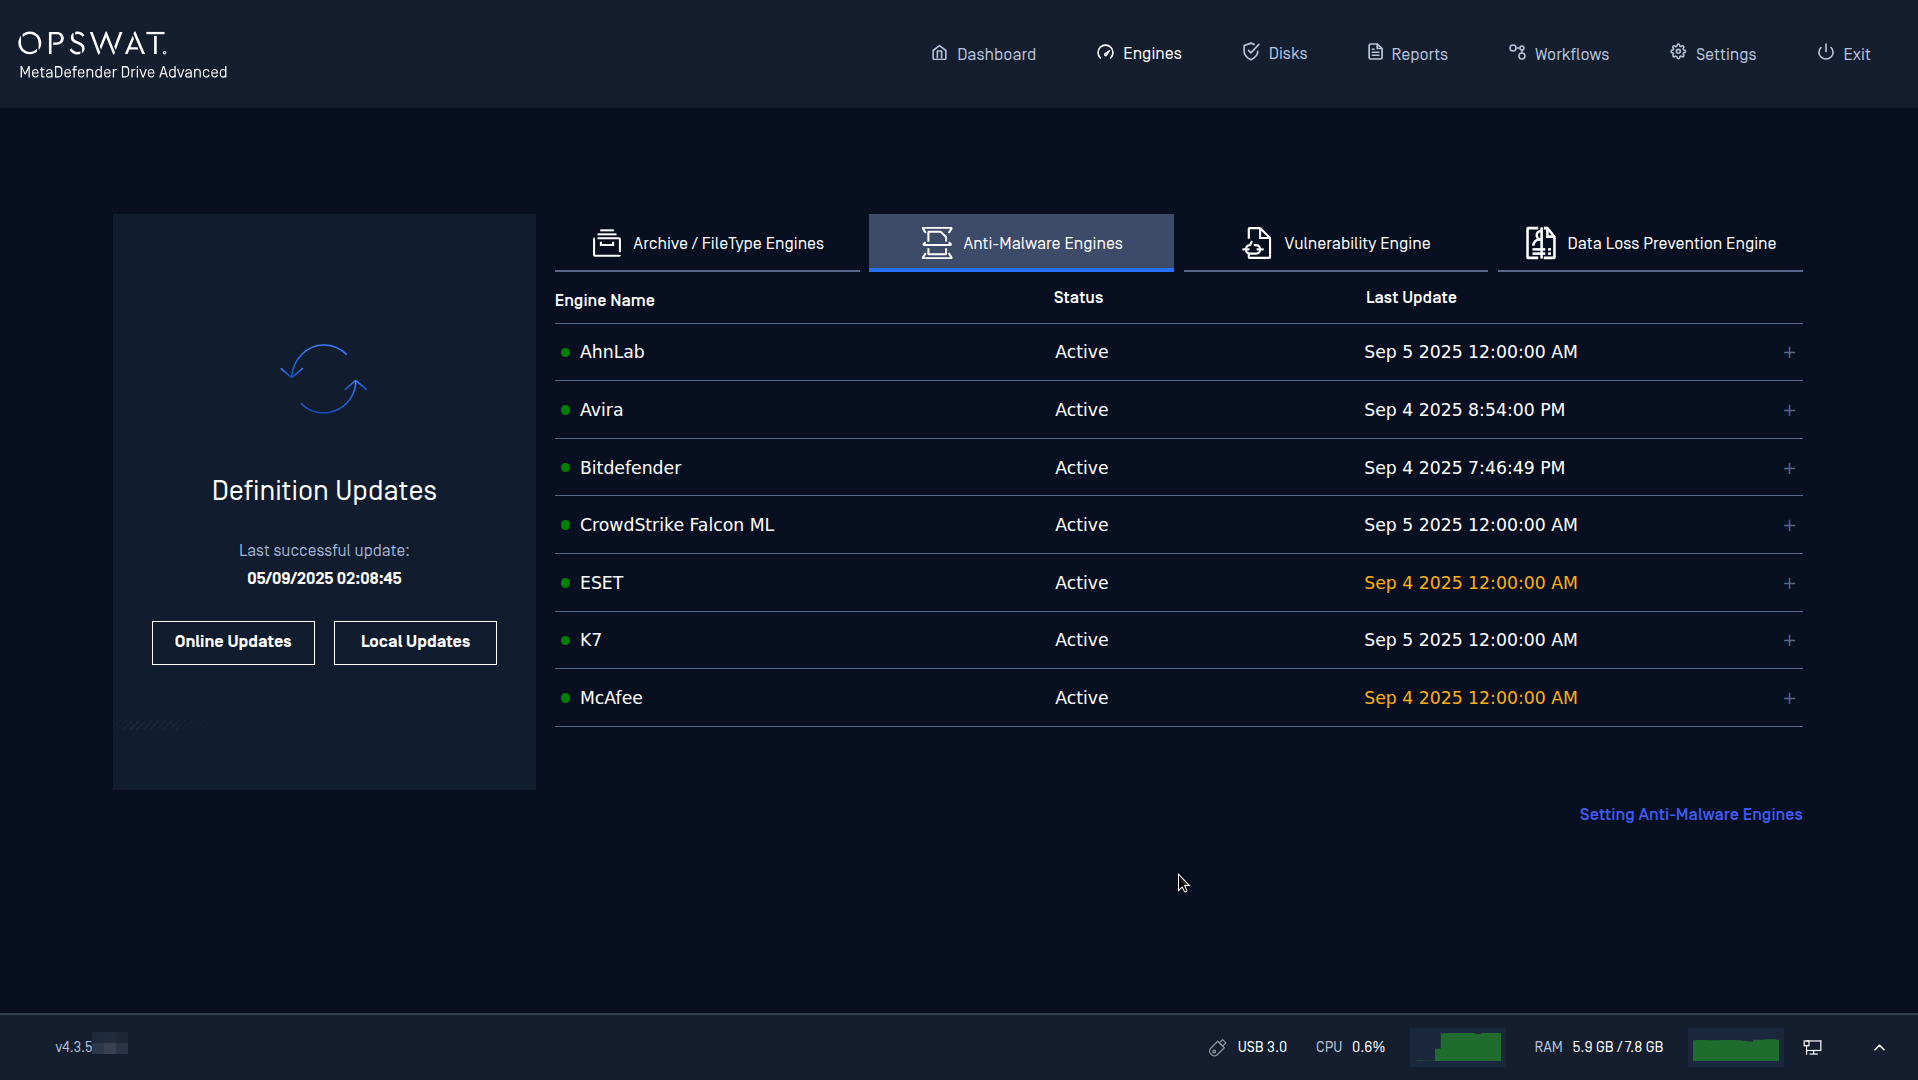The width and height of the screenshot is (1918, 1080).
Task: Switch to the Vulnerability Engine tab
Action: coord(1335,243)
